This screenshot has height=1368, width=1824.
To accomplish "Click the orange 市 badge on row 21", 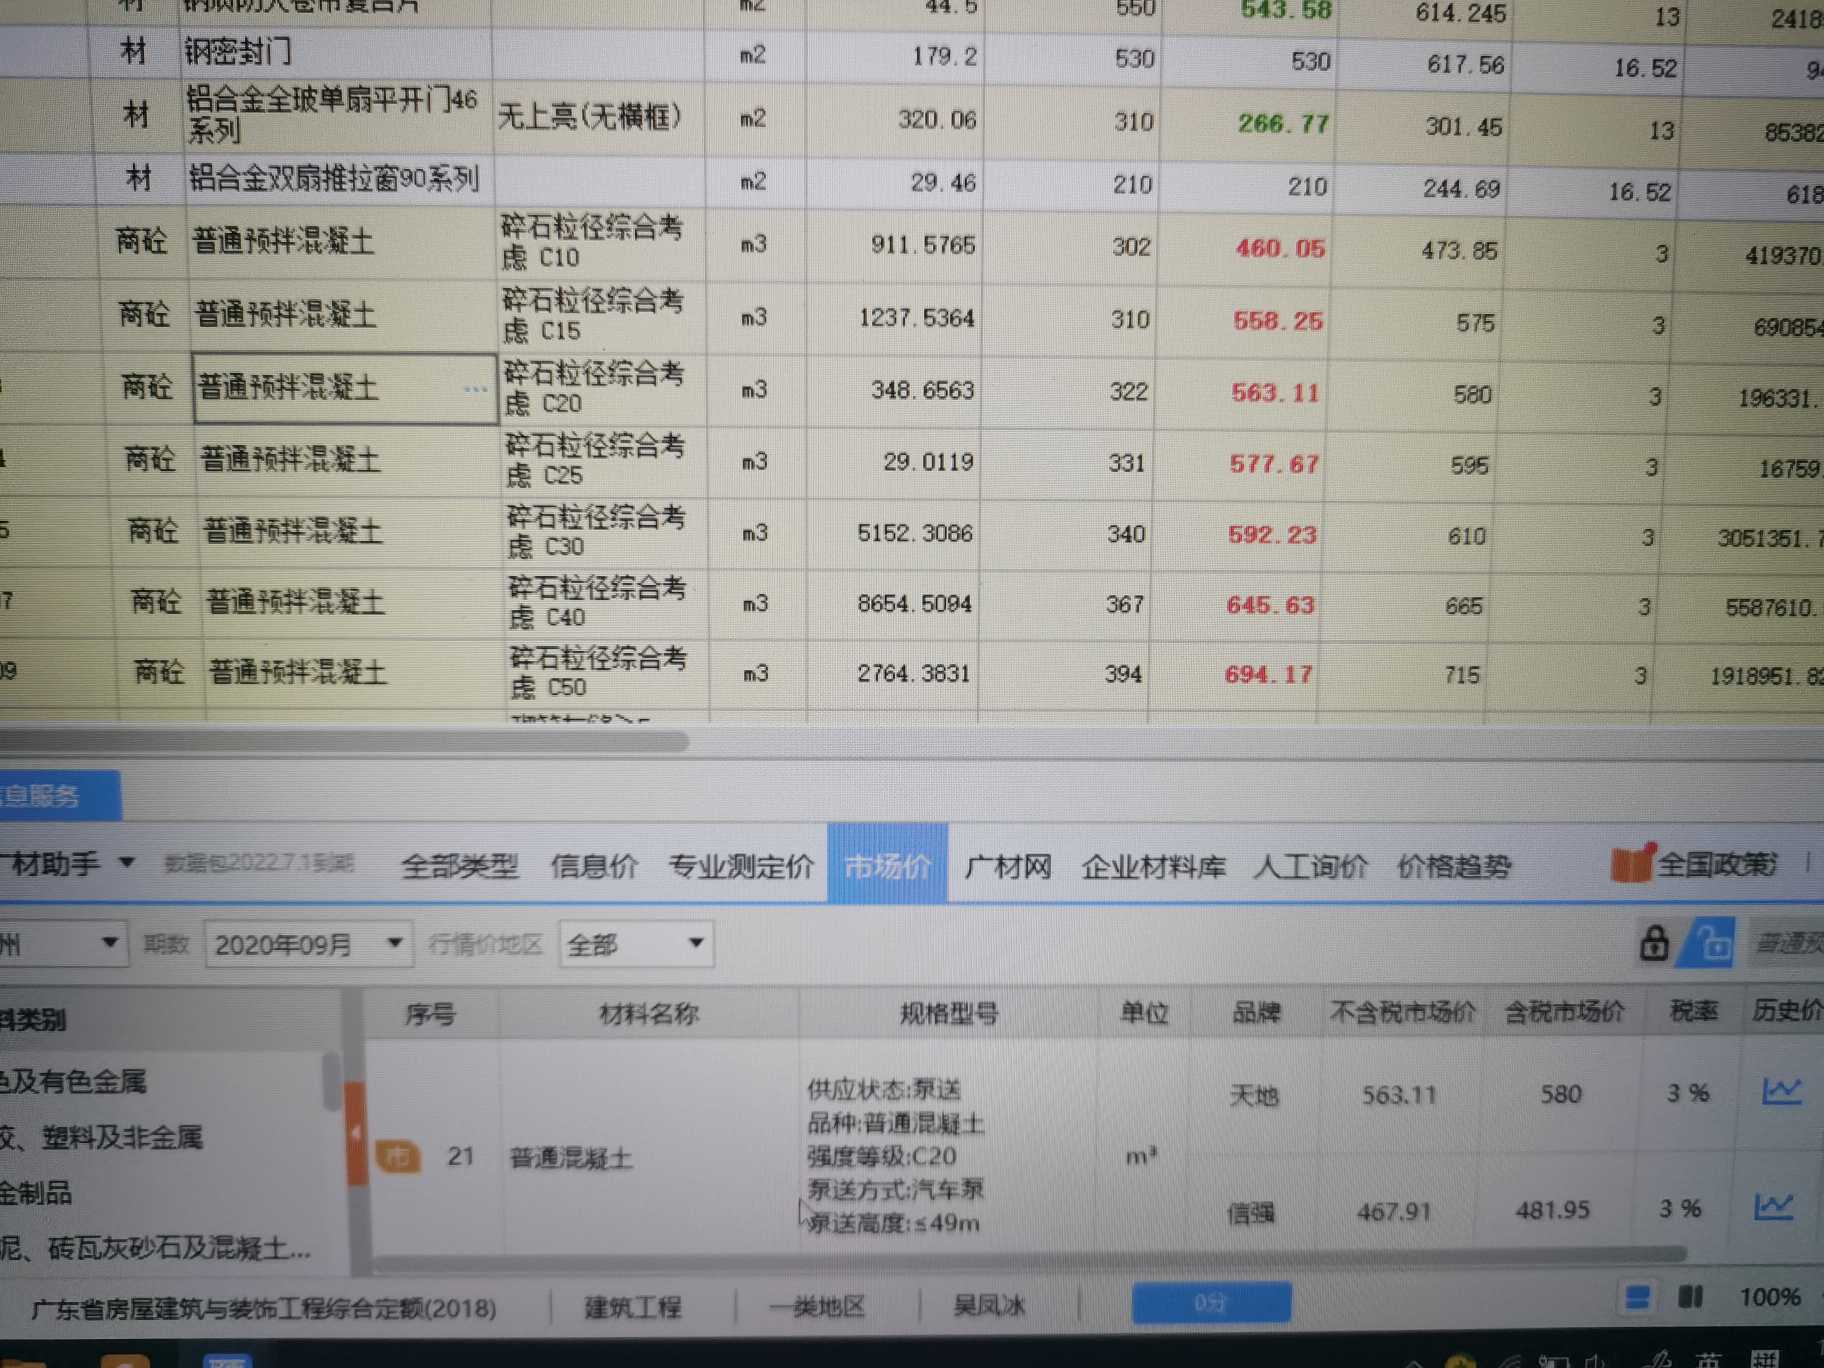I will click(x=398, y=1157).
